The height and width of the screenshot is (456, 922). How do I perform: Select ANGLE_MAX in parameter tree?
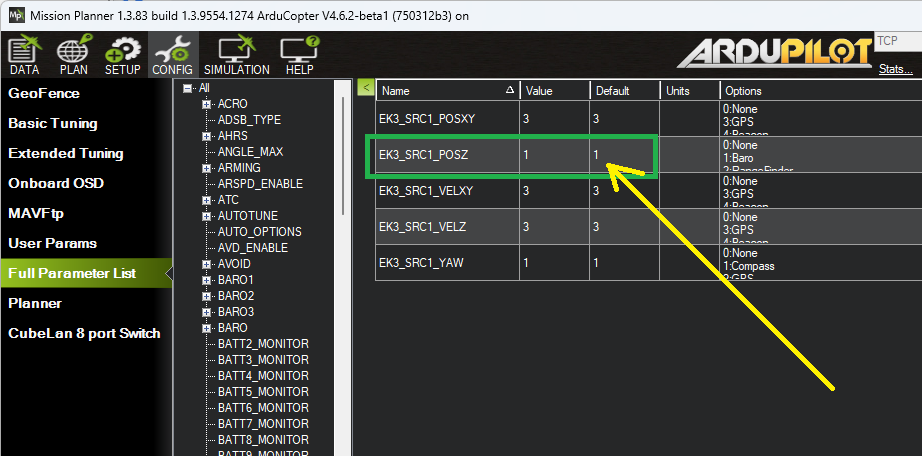pyautogui.click(x=250, y=152)
